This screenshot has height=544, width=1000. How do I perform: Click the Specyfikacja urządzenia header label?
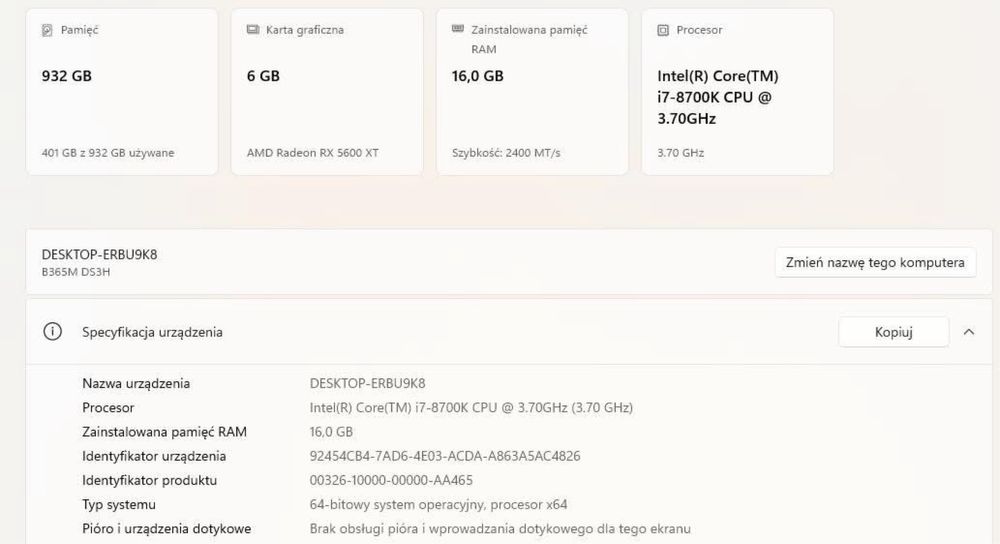[152, 332]
